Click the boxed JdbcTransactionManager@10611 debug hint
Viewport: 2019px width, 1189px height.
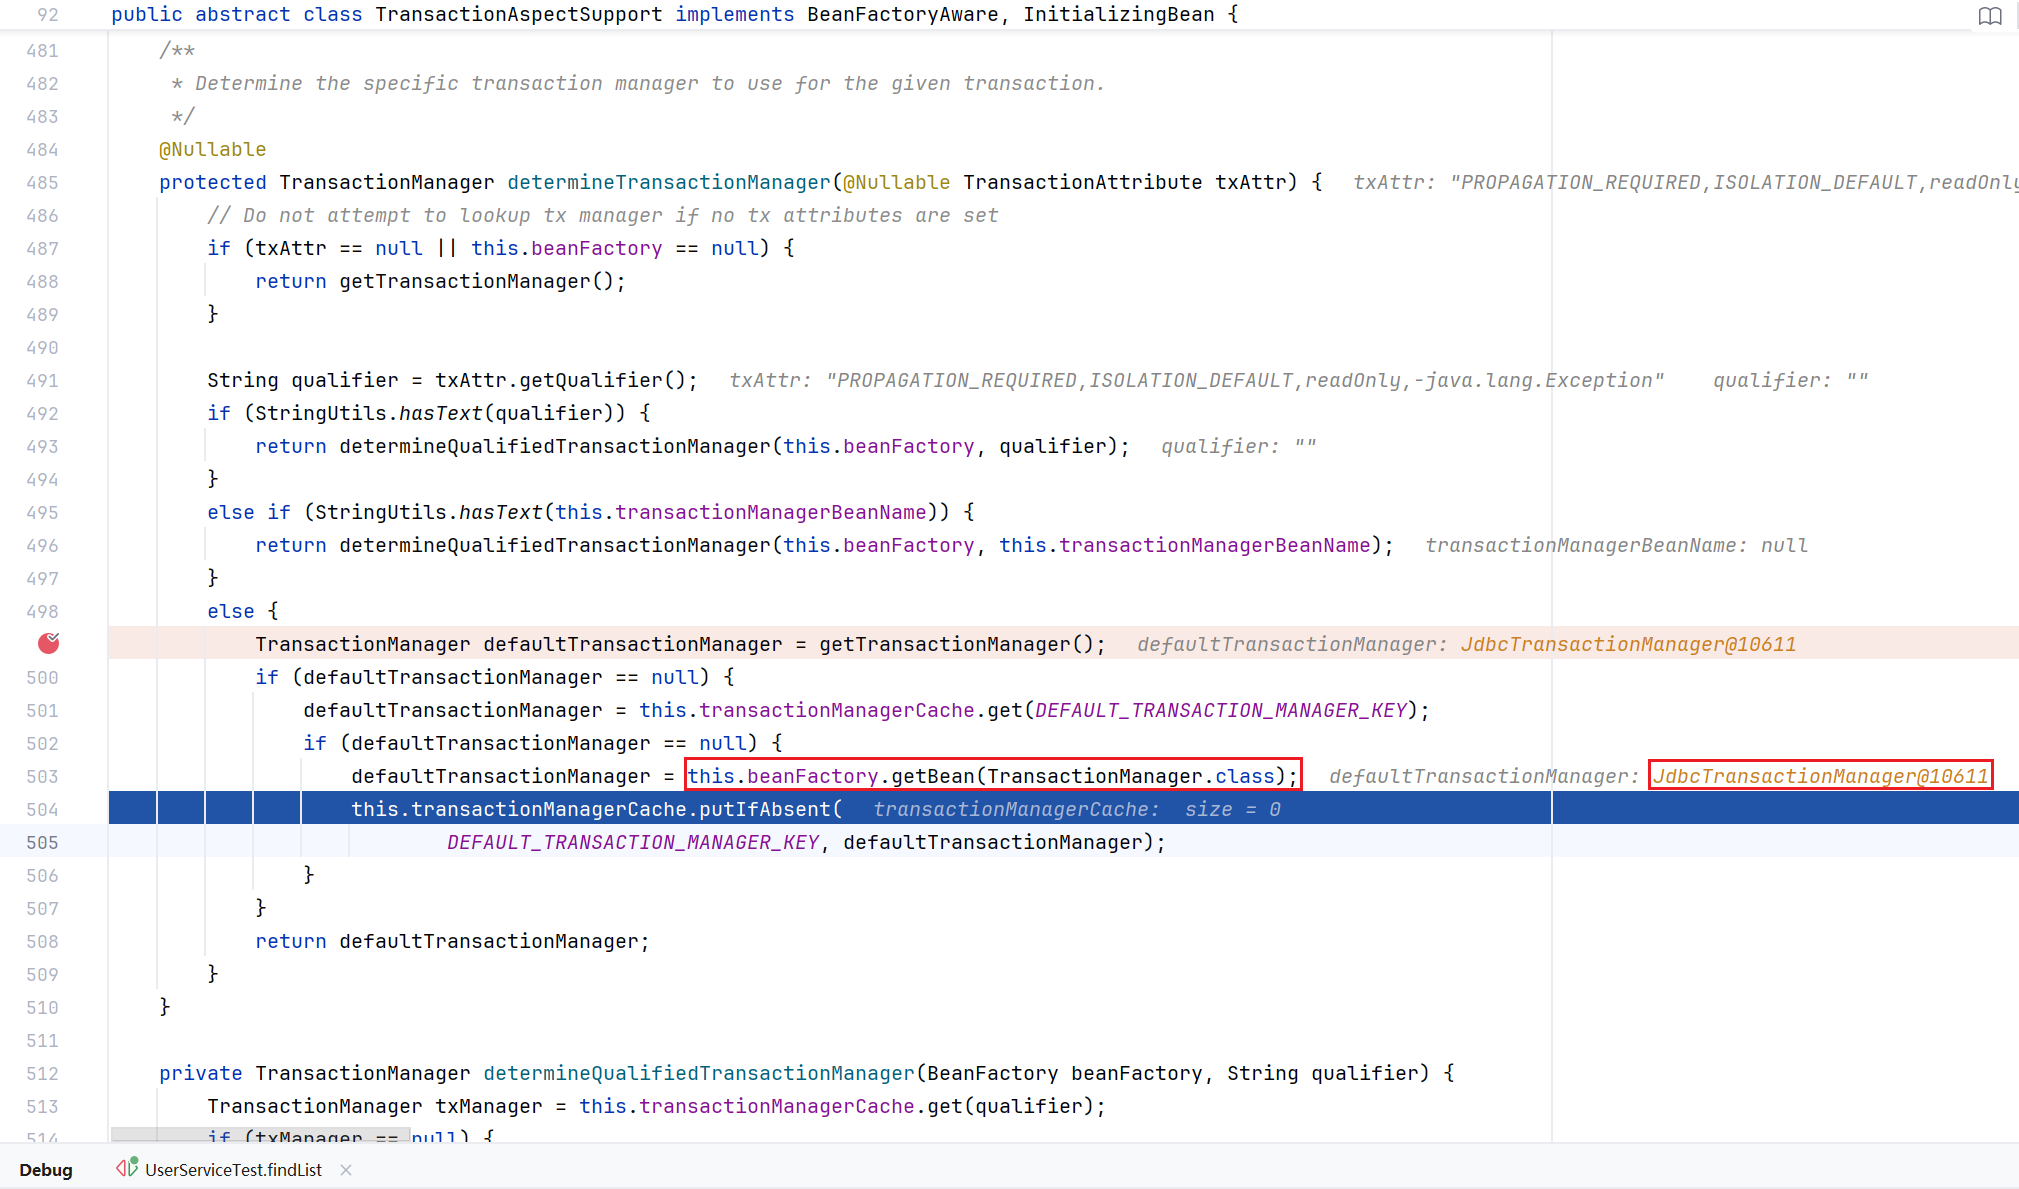(1819, 777)
